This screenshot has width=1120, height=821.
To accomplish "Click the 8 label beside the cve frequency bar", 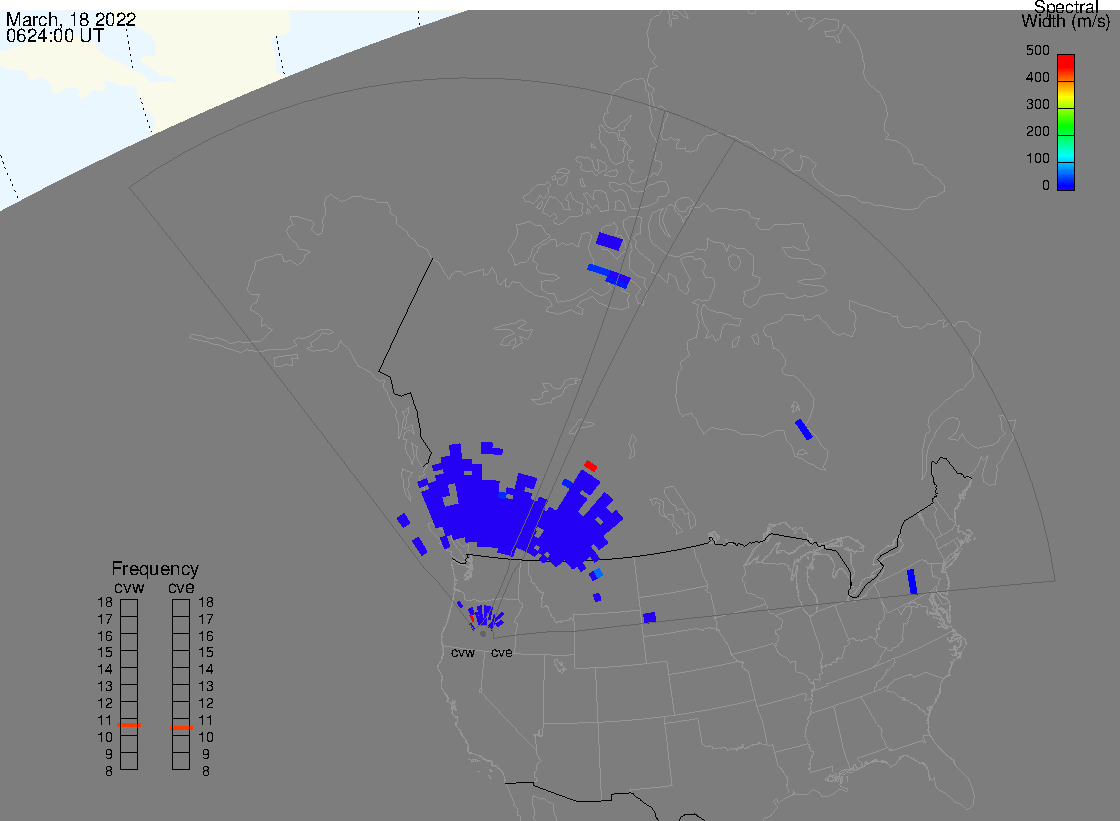I will pos(206,771).
